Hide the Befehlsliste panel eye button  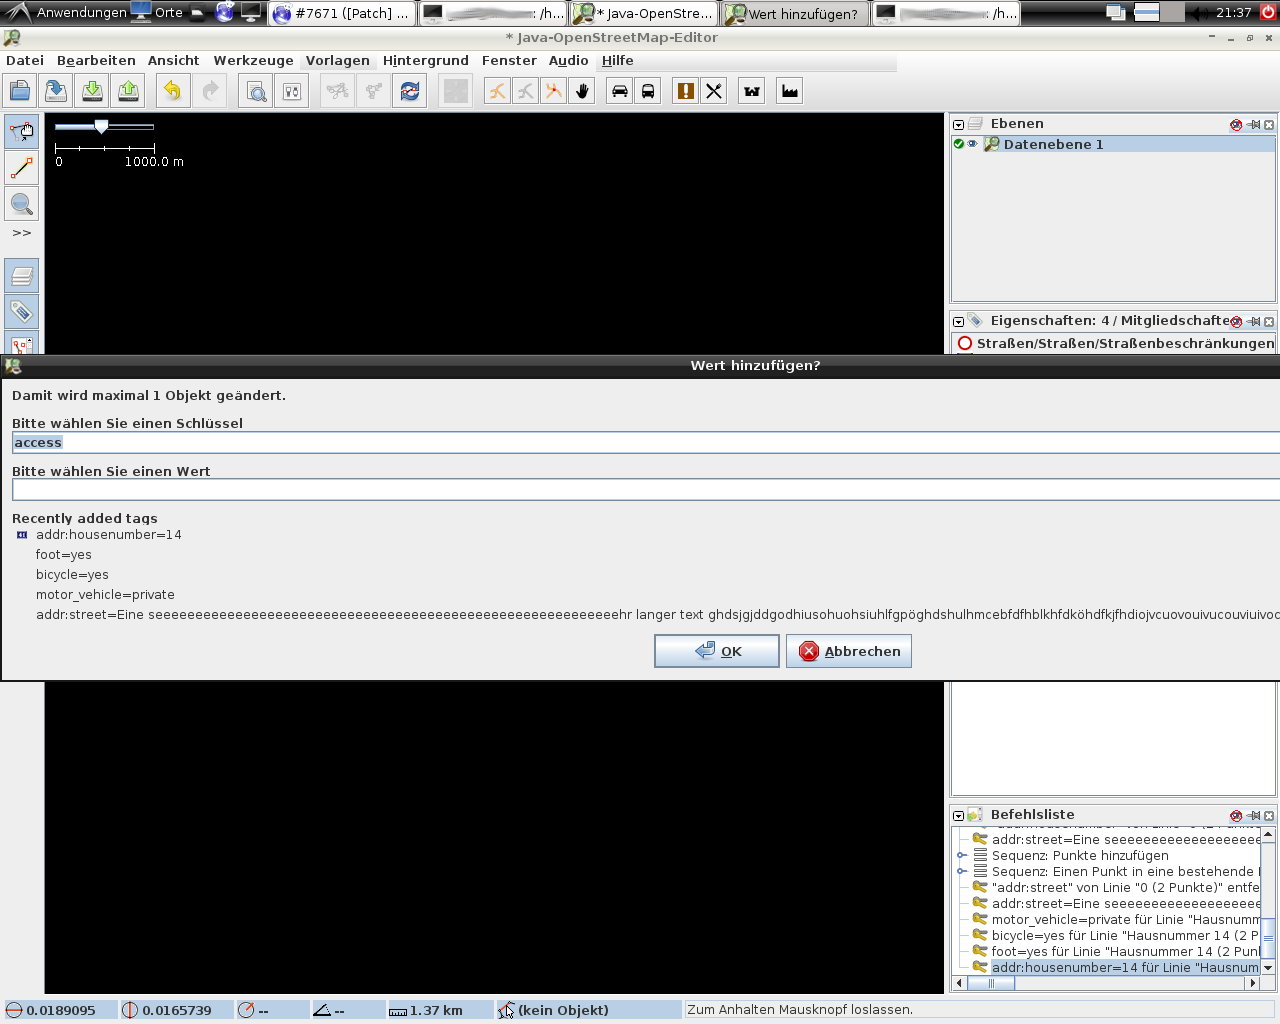[1236, 816]
